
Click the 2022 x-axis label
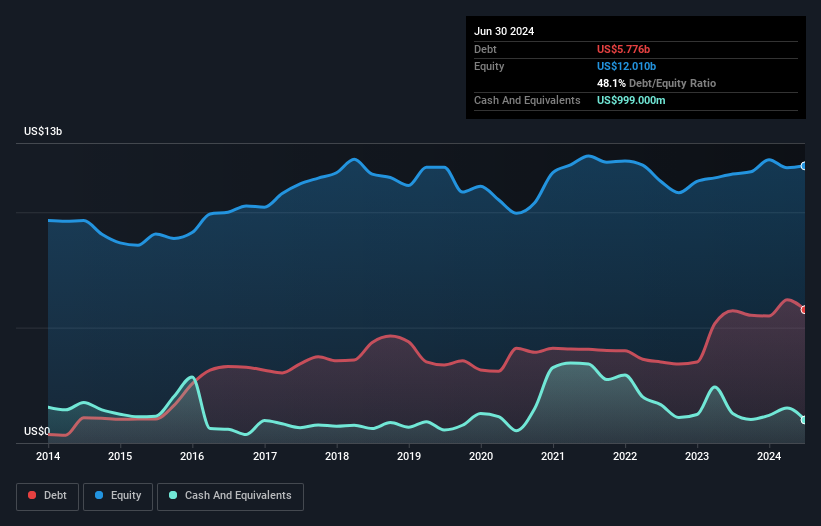click(x=625, y=456)
